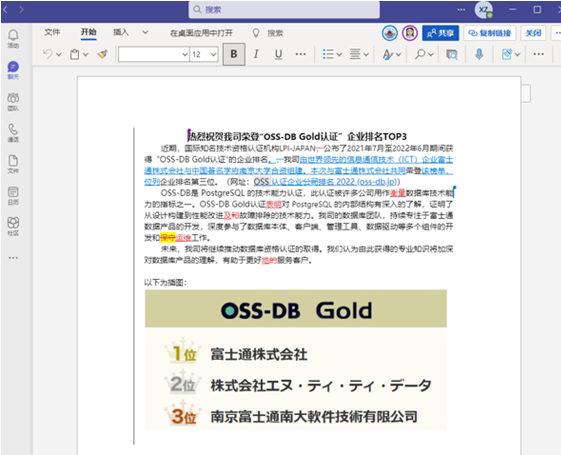
Task: Toggle Italic formatting
Action: tap(256, 54)
